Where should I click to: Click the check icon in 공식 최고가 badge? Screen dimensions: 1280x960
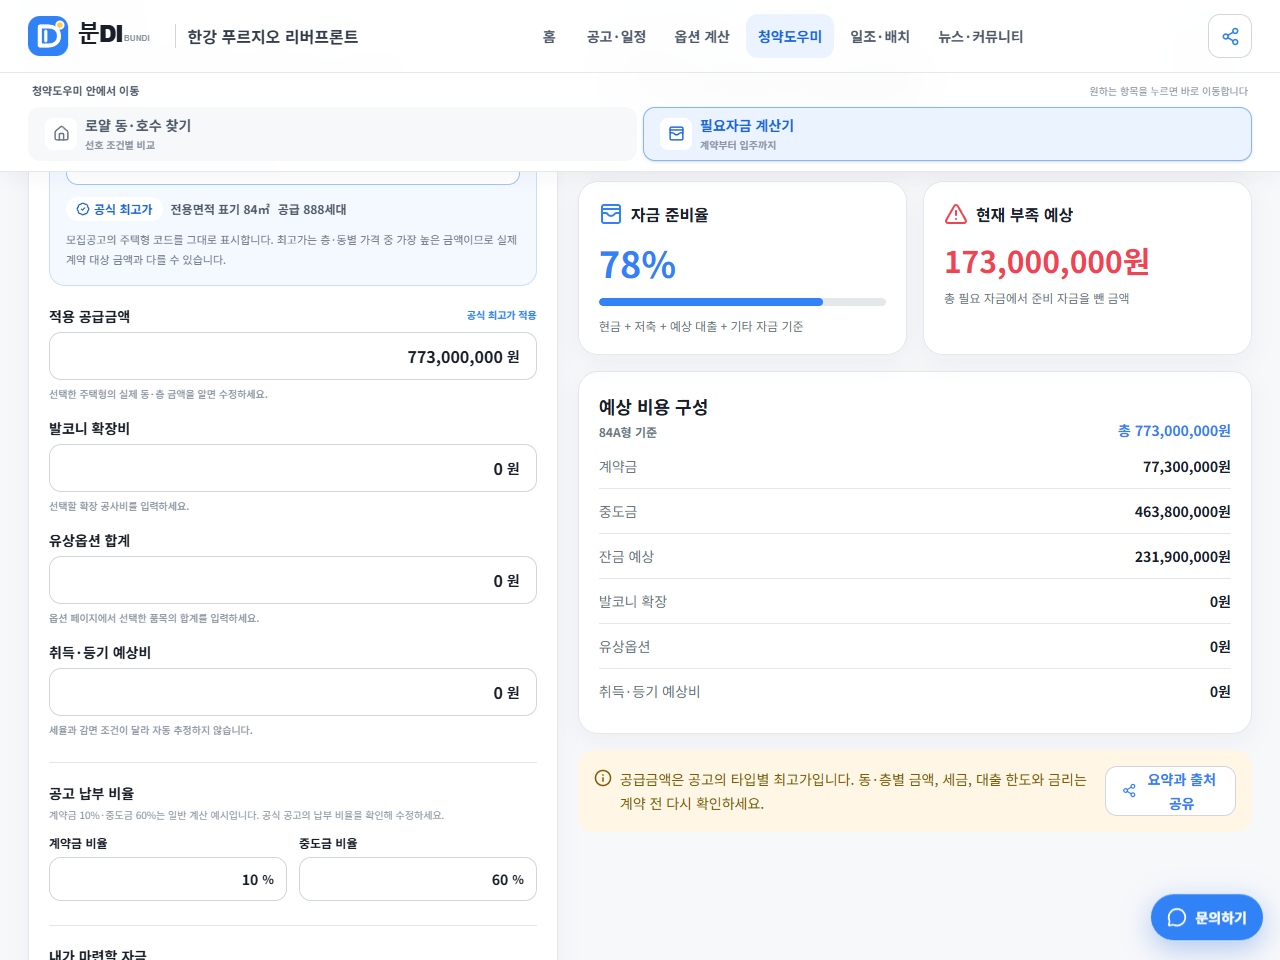coord(83,209)
